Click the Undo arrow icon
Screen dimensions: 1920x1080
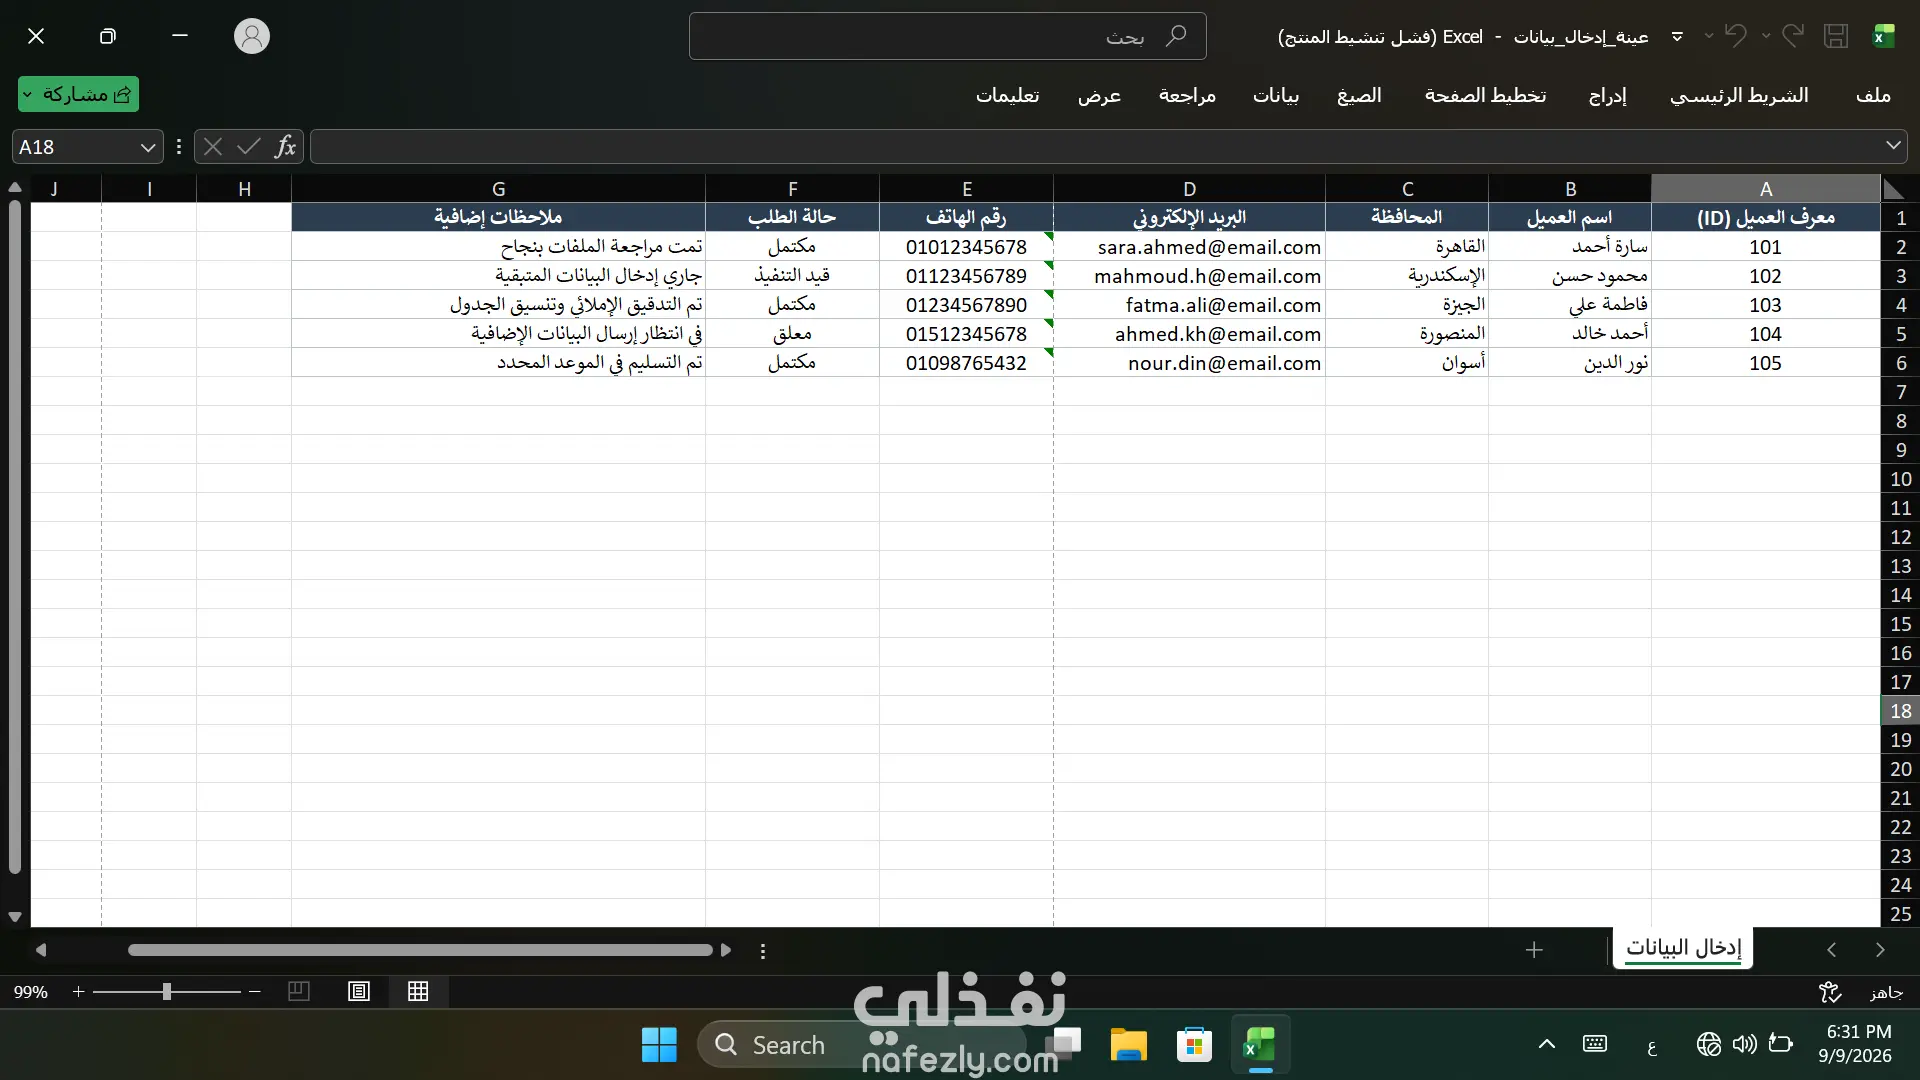(x=1735, y=36)
